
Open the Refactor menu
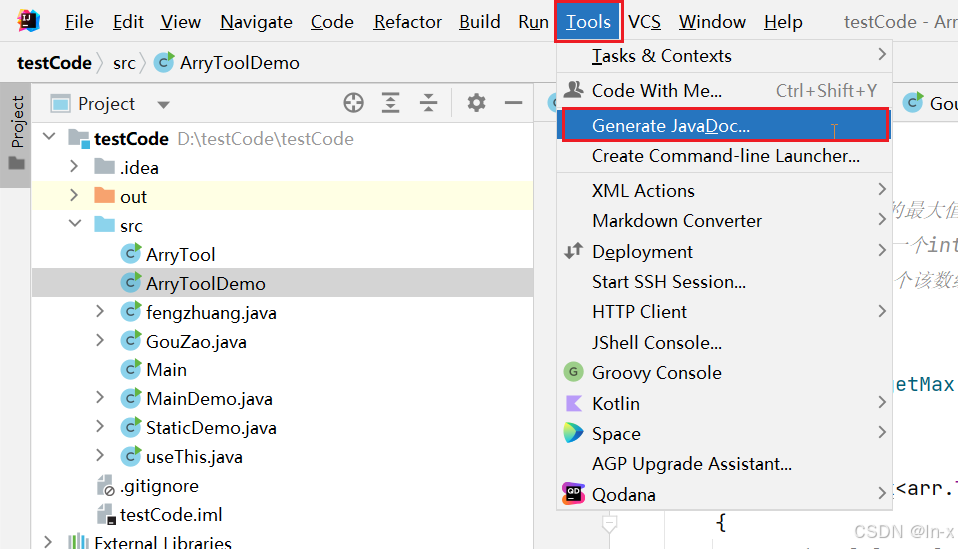pos(408,22)
